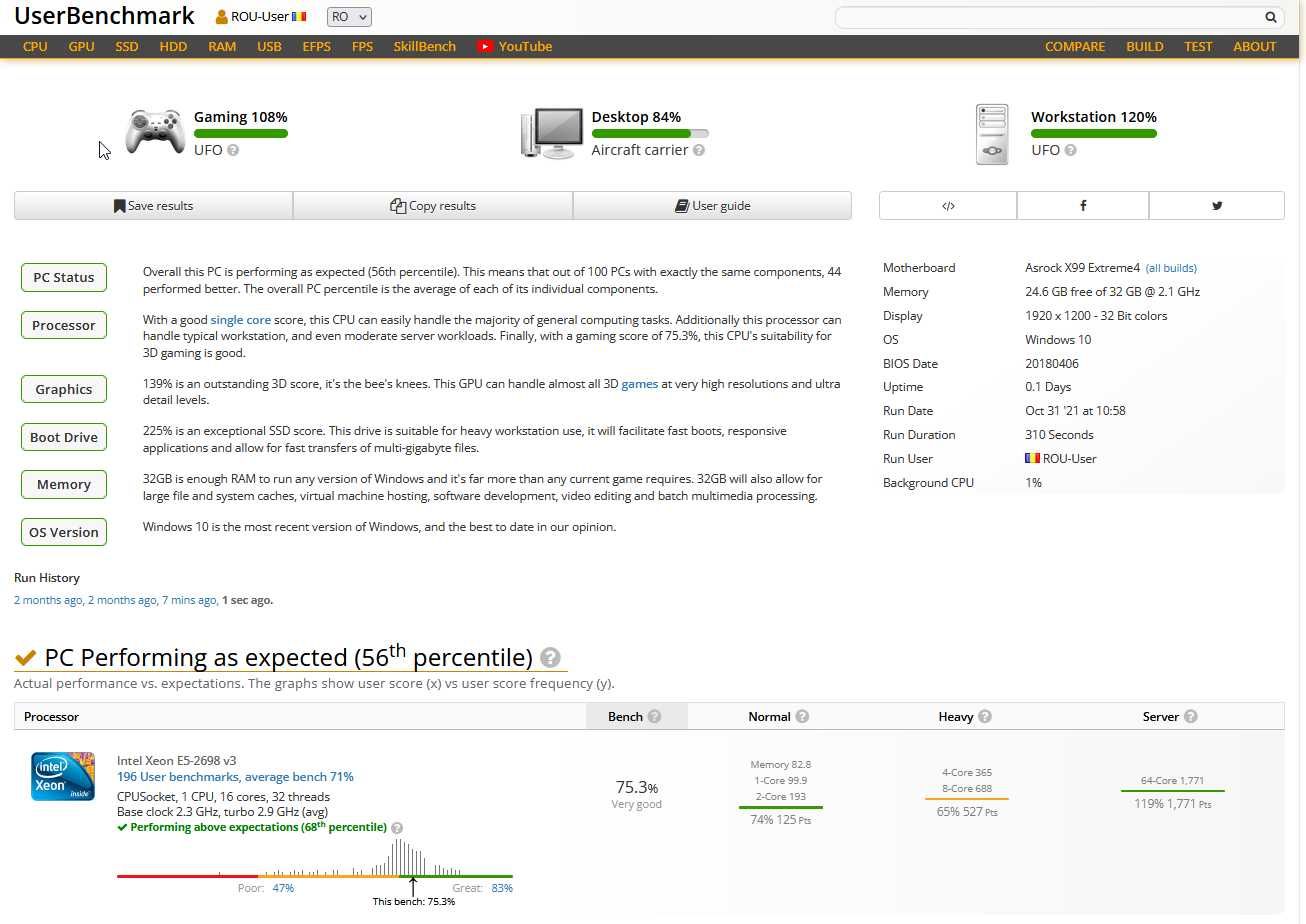Click help icon next to Bench column
Screen dimensions: 1306x924
coord(654,716)
